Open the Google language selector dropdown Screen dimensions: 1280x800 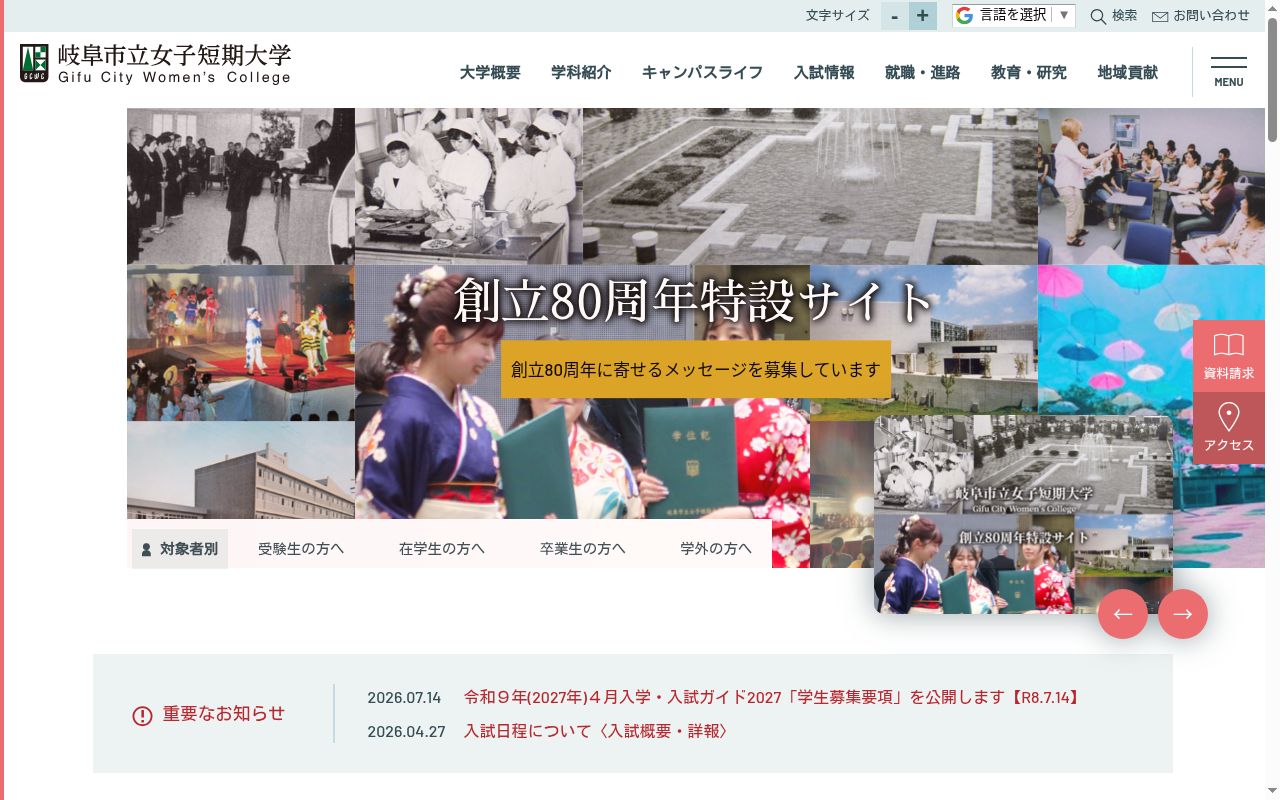pyautogui.click(x=1013, y=15)
